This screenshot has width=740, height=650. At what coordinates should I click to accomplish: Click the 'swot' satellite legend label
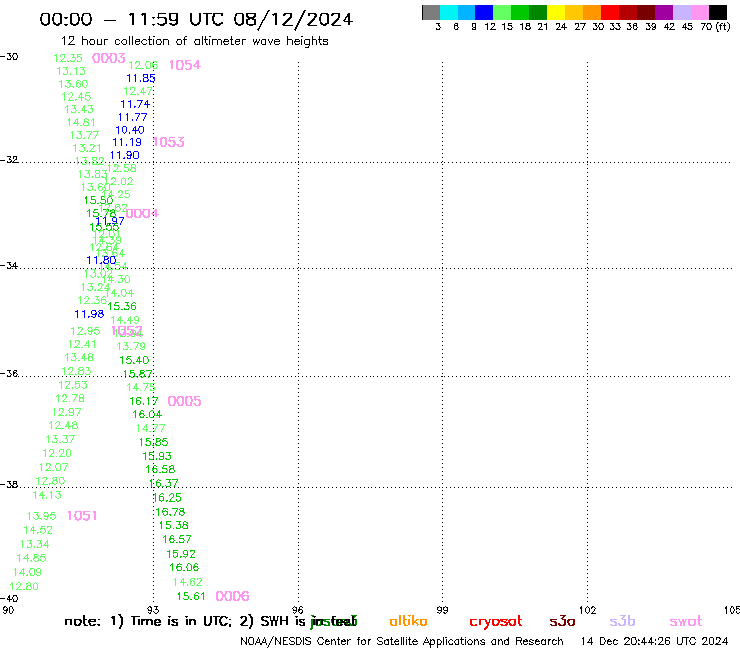coord(686,622)
